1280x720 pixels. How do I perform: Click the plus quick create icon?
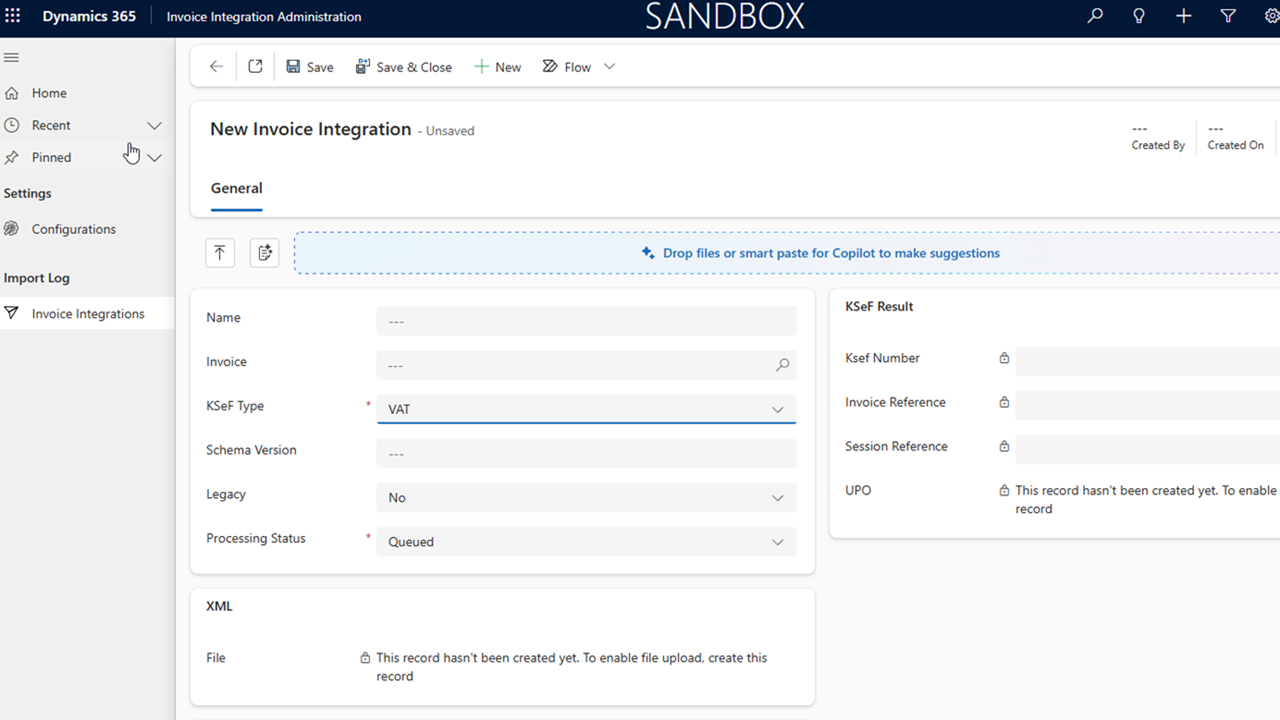[x=1183, y=16]
